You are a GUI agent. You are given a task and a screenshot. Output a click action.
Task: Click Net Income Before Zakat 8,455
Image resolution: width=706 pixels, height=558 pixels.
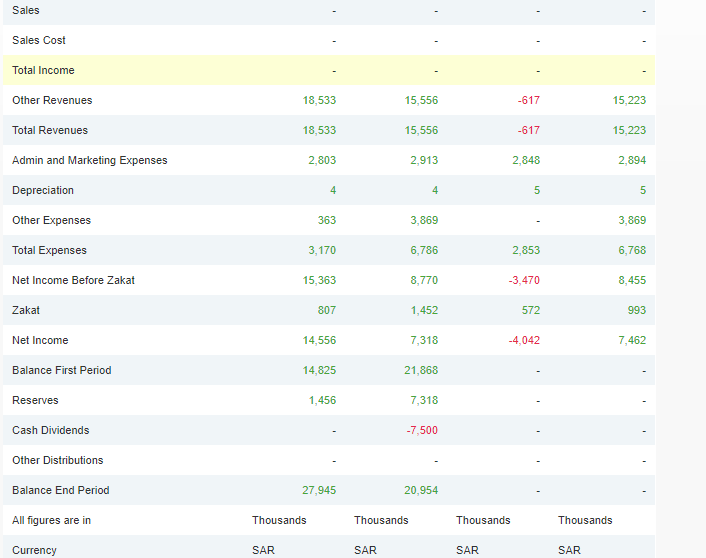[x=632, y=280]
